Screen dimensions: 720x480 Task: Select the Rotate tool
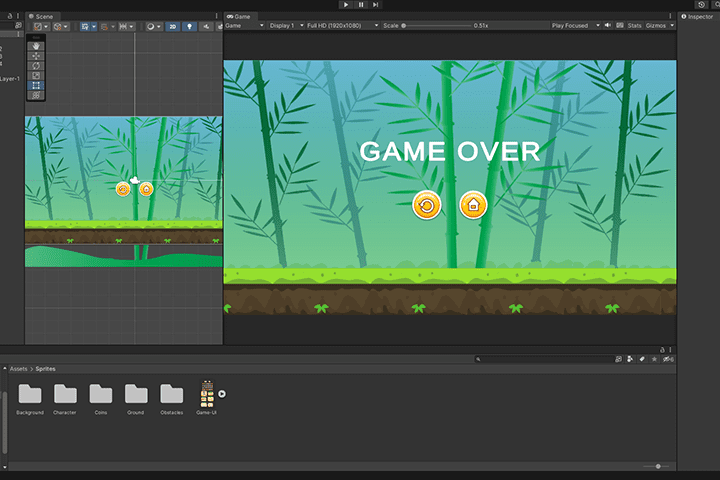(36, 66)
